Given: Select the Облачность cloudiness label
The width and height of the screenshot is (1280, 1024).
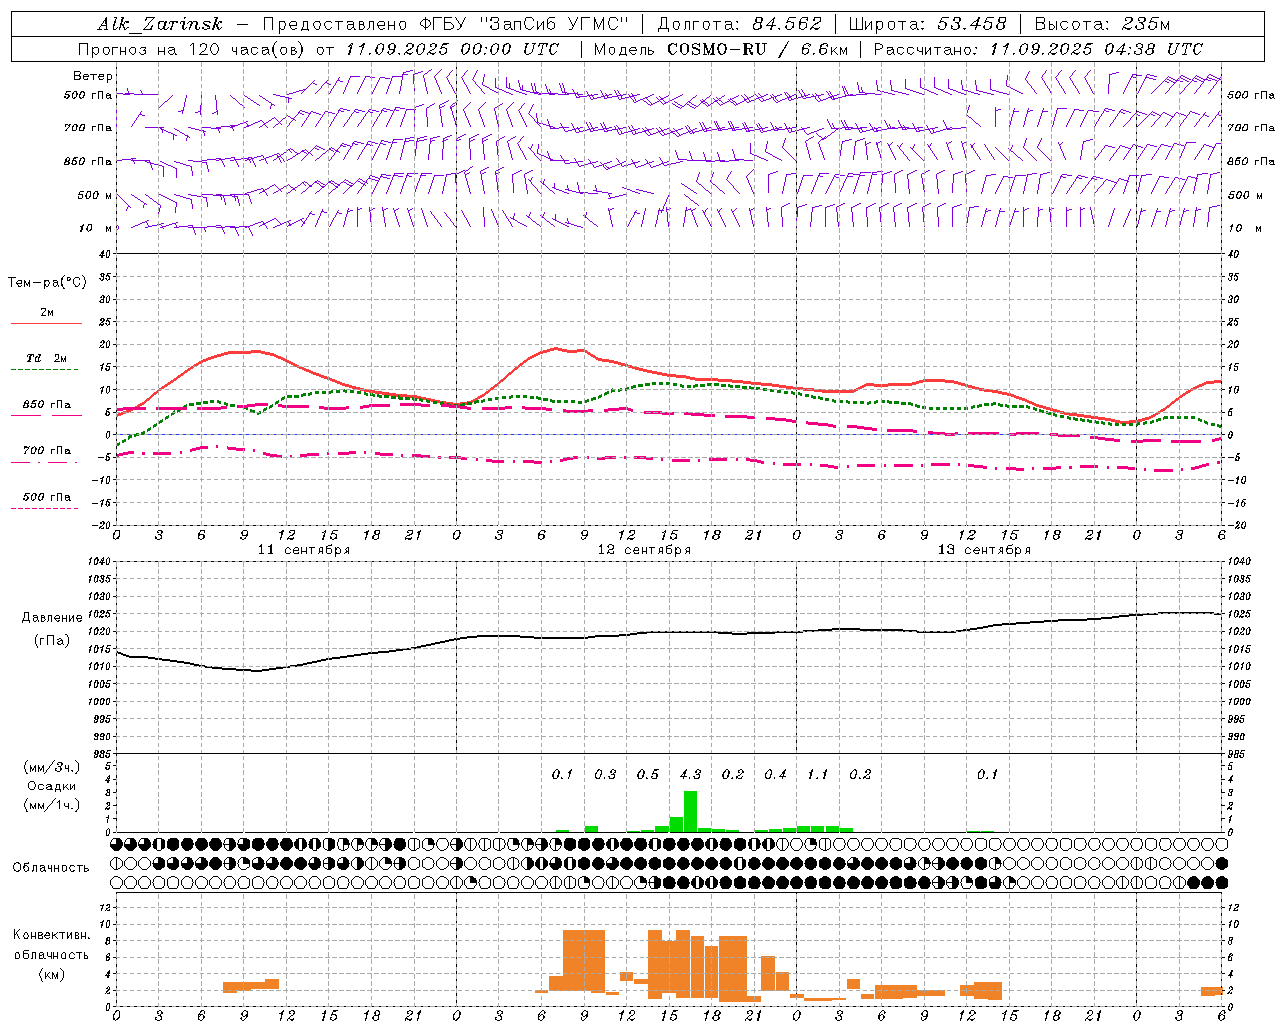Looking at the screenshot, I should pos(51,868).
